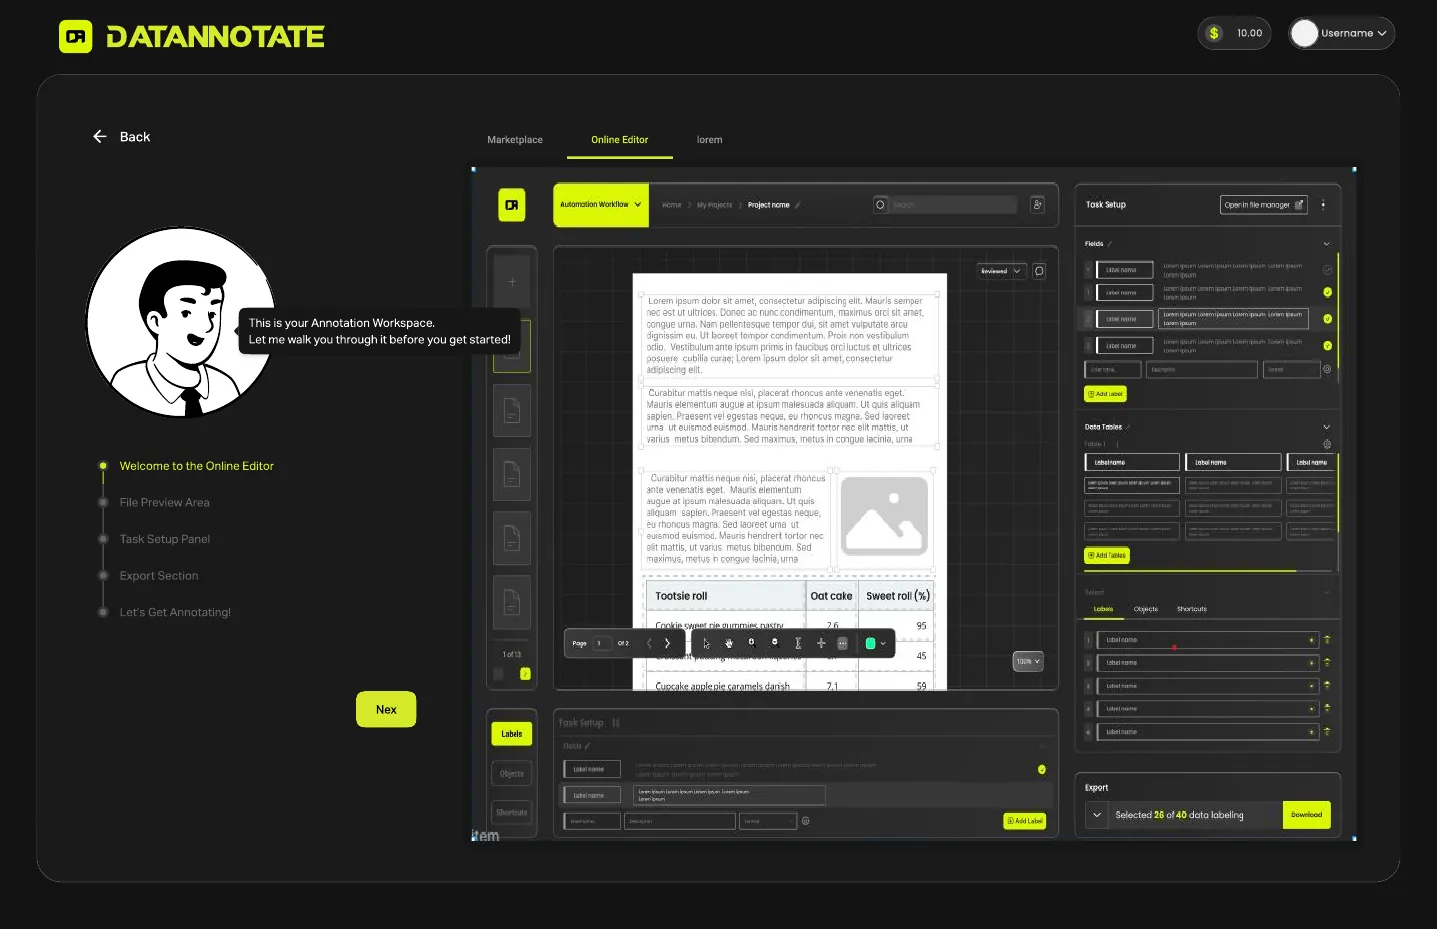The width and height of the screenshot is (1437, 929).
Task: Select the crosshair move tool
Action: [x=821, y=643]
